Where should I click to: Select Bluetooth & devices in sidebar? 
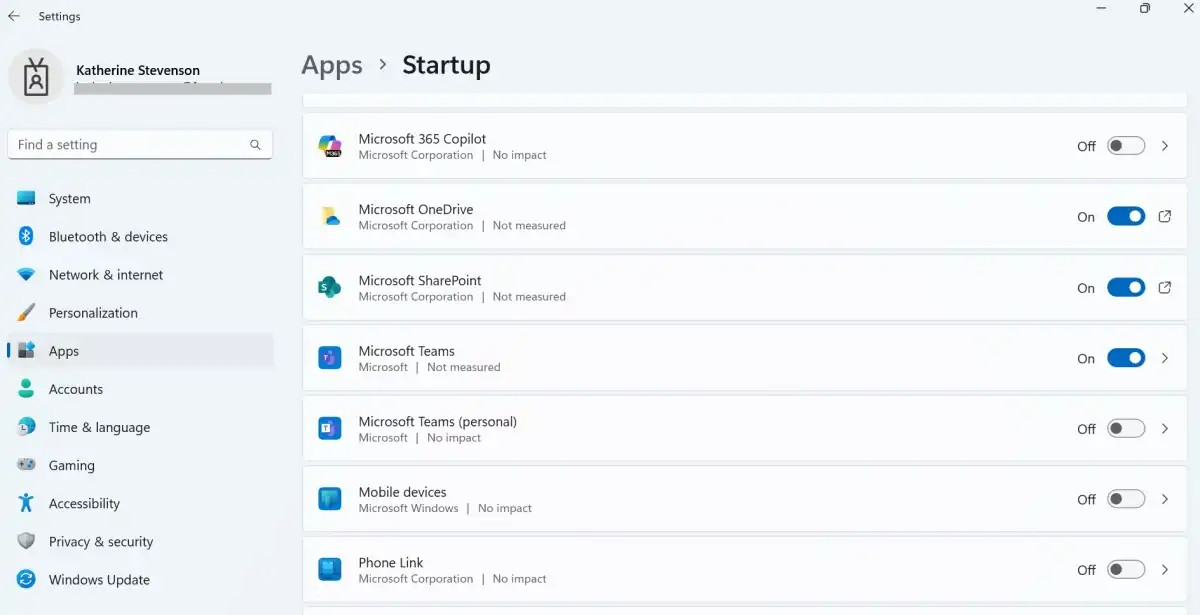pos(108,237)
